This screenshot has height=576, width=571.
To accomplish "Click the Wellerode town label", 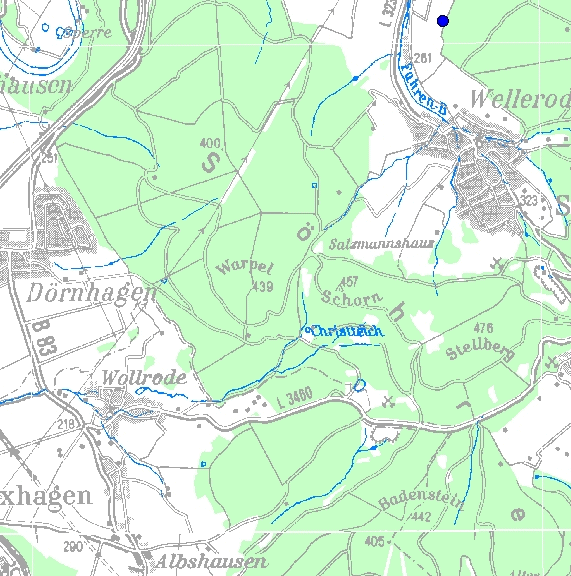I will coord(521,99).
